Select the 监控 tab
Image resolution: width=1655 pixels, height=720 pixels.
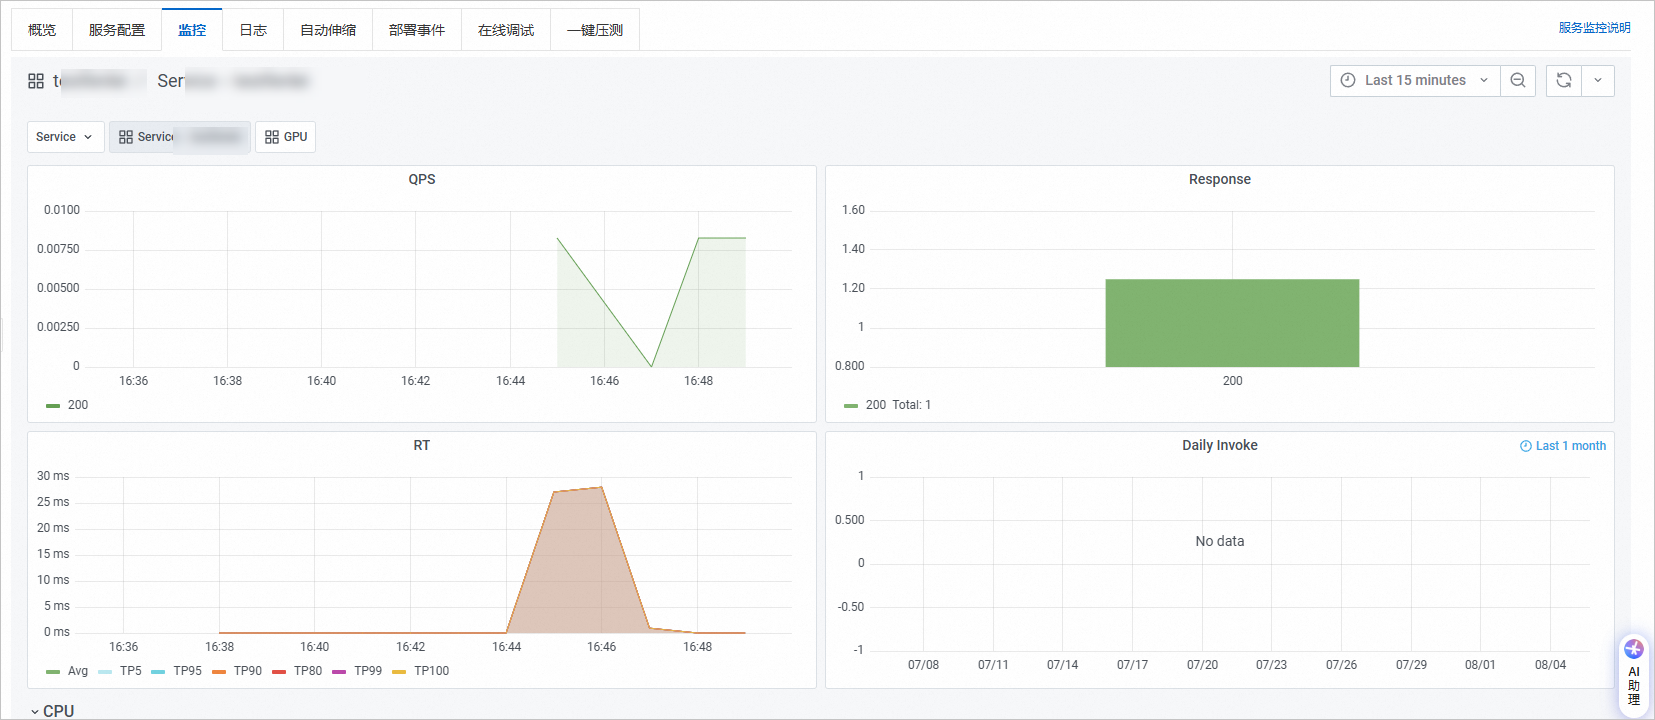point(192,30)
